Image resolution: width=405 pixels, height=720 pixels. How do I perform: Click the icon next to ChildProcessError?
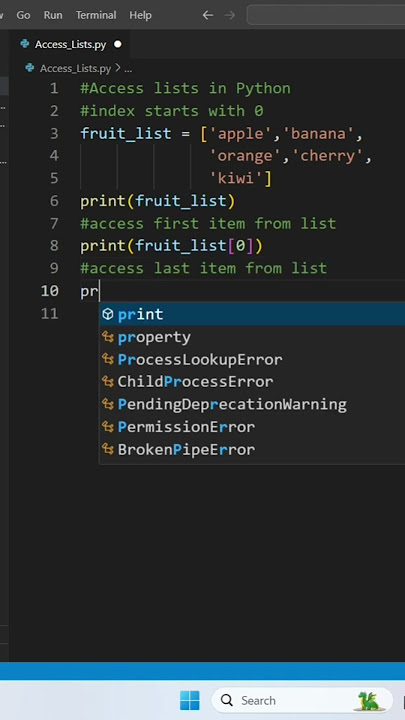(x=108, y=382)
